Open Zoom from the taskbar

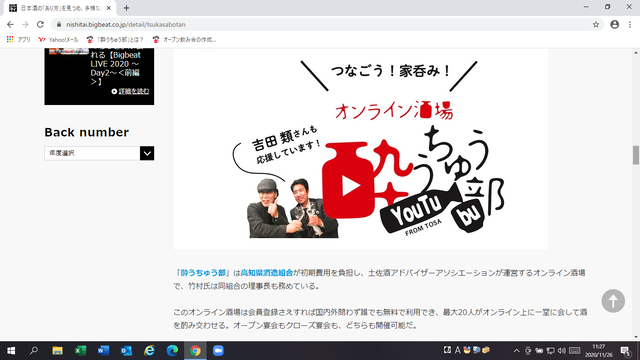(218, 351)
